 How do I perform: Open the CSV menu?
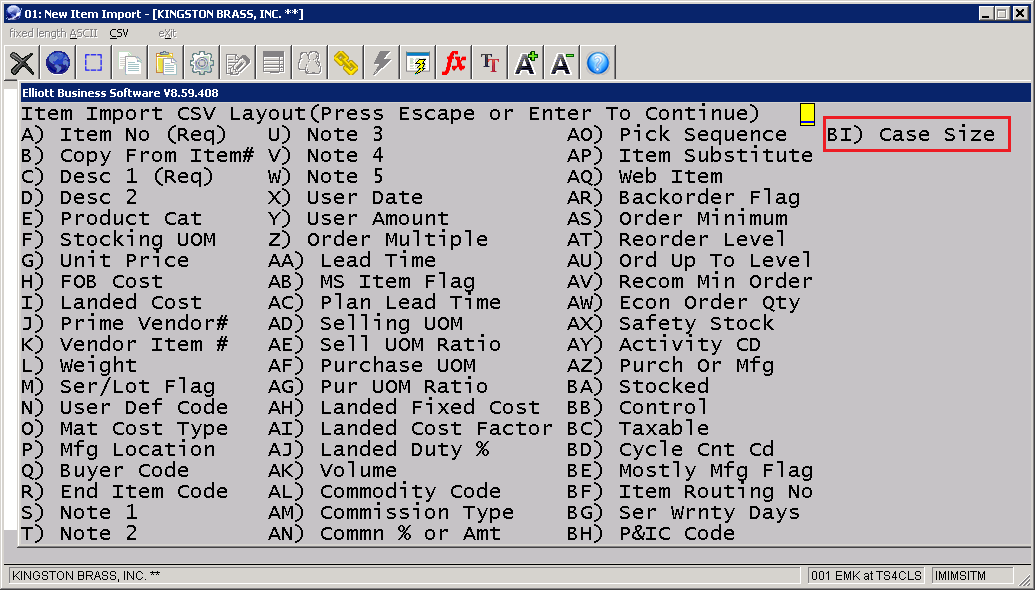[119, 33]
